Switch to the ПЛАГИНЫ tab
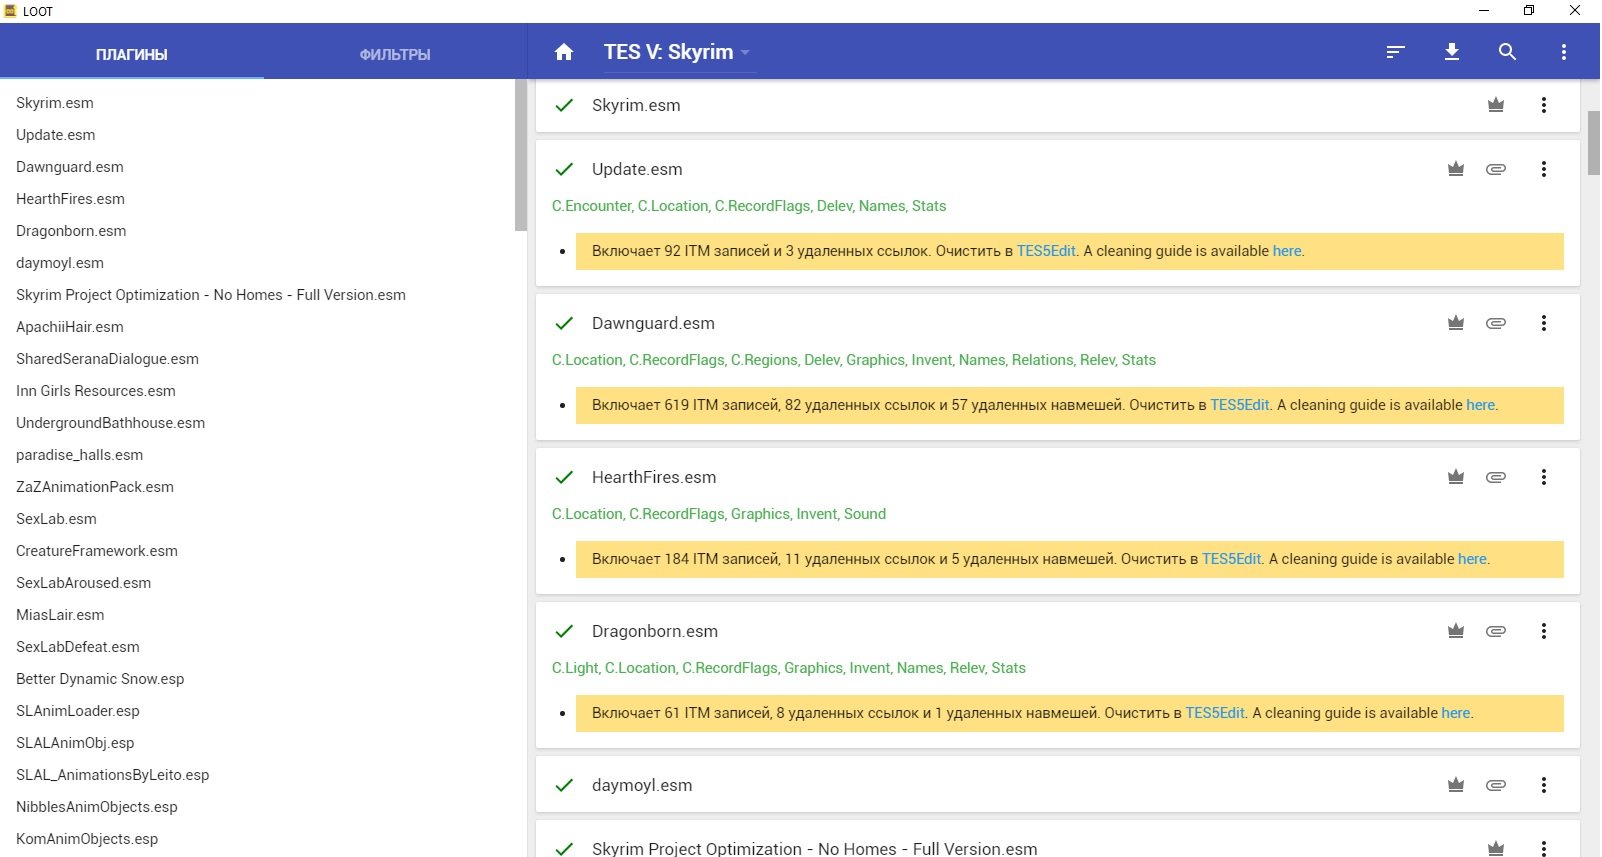1602x857 pixels. pyautogui.click(x=131, y=54)
